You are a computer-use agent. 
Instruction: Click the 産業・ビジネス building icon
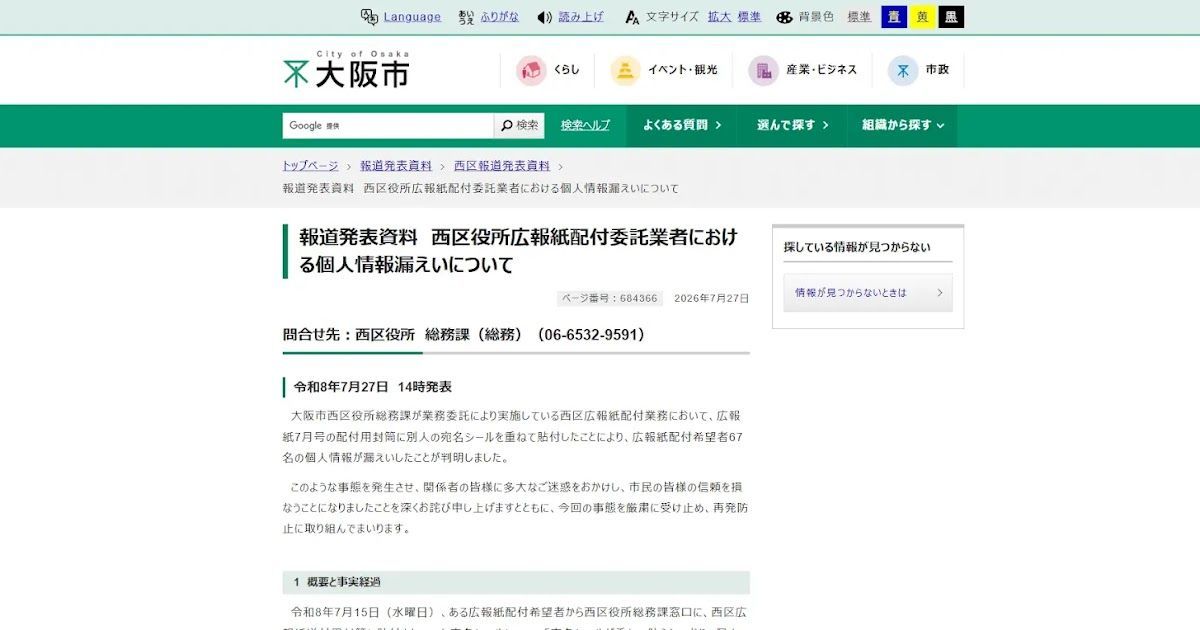click(764, 70)
